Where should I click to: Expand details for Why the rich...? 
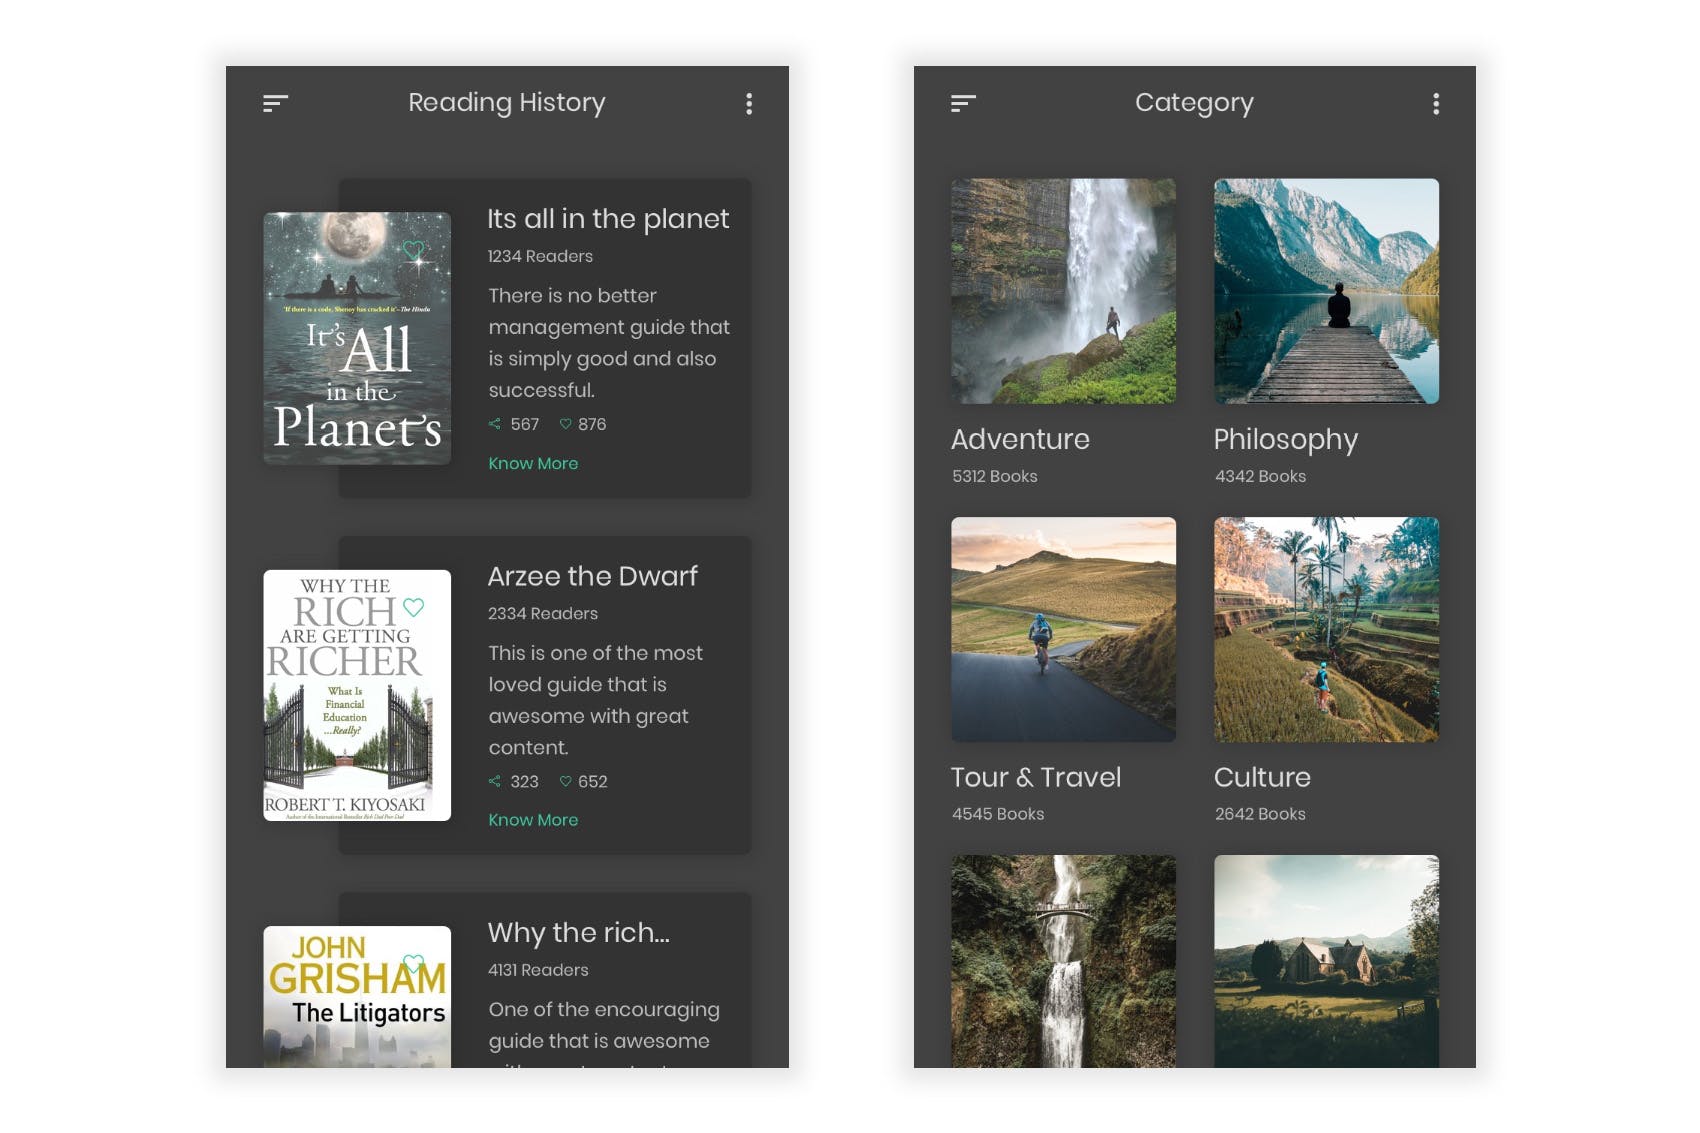click(x=578, y=933)
